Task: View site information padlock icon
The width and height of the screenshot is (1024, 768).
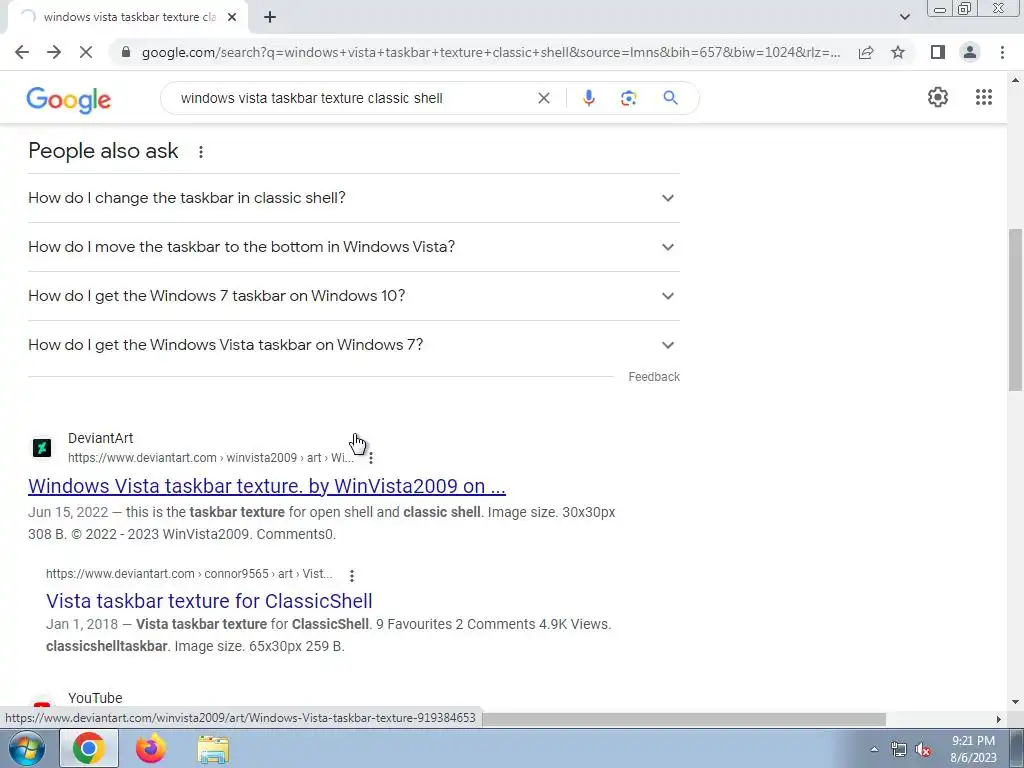Action: 126,52
